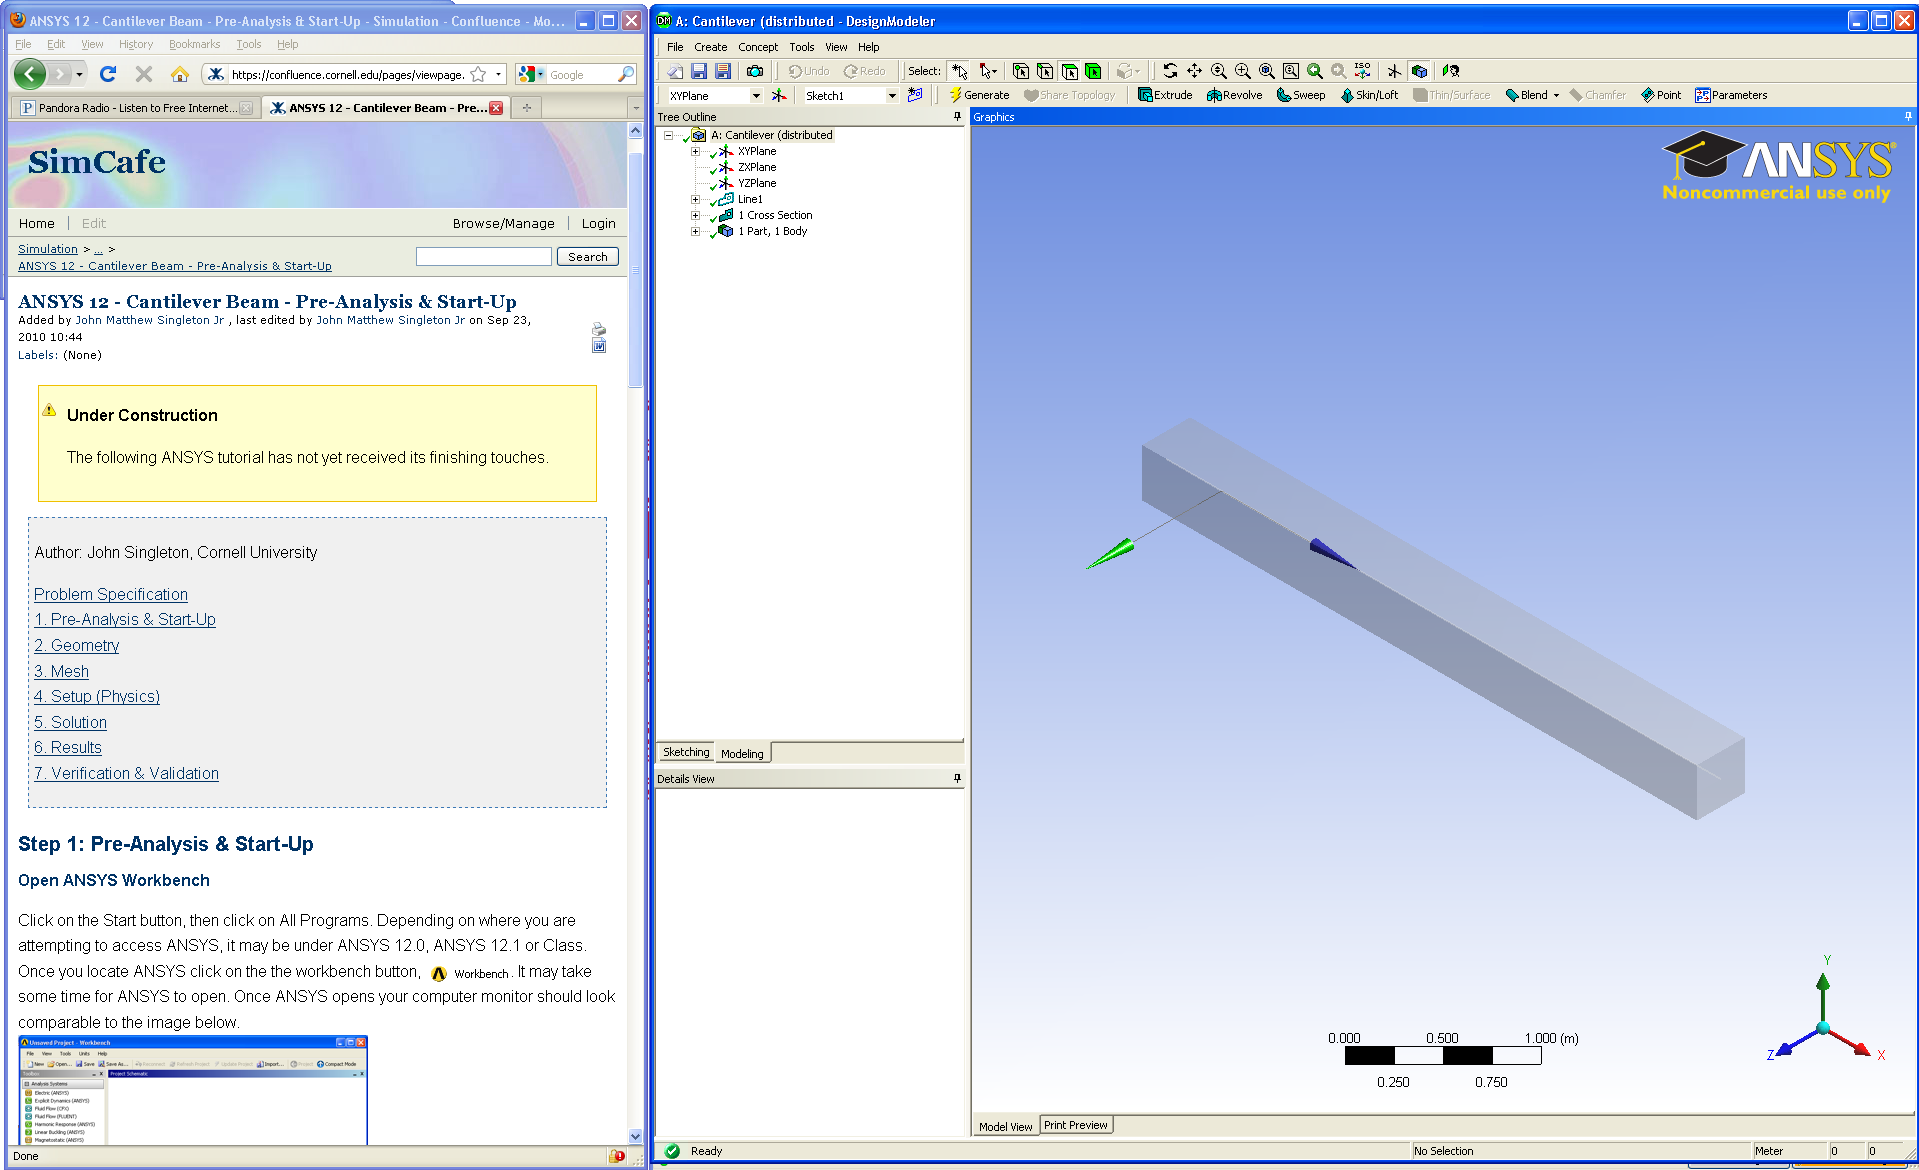Open Blend dropdown arrow
Screen dimensions: 1919x1170
1556,96
